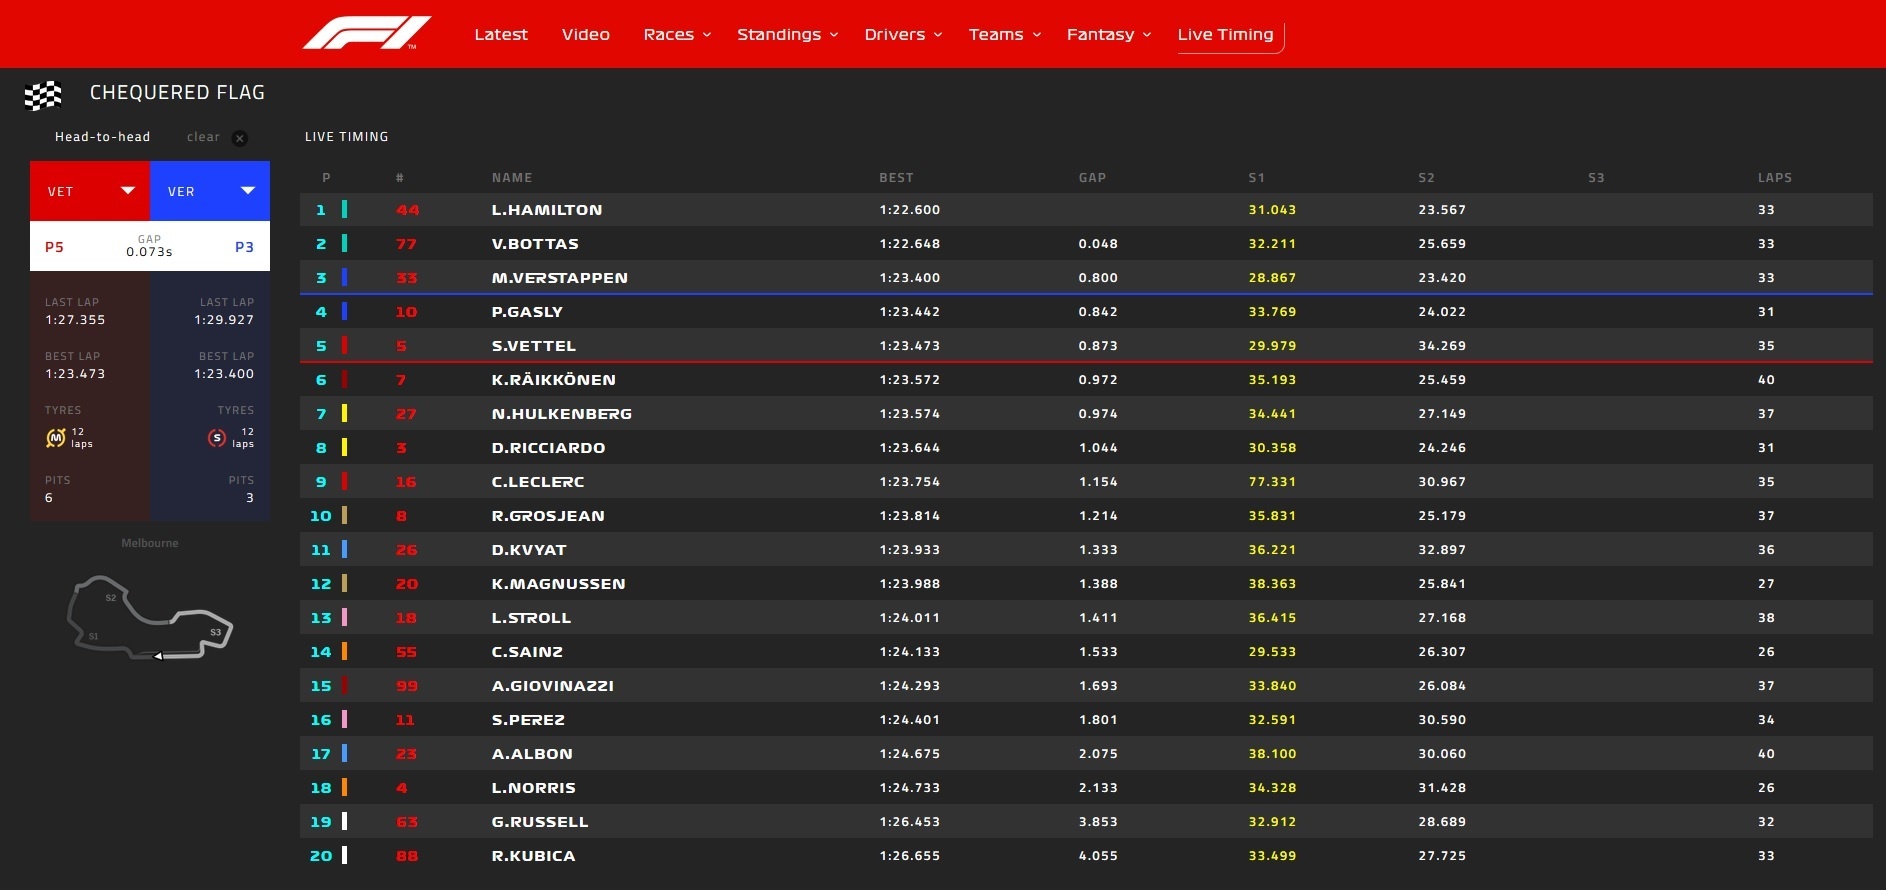Click the BEST column header

pyautogui.click(x=896, y=178)
